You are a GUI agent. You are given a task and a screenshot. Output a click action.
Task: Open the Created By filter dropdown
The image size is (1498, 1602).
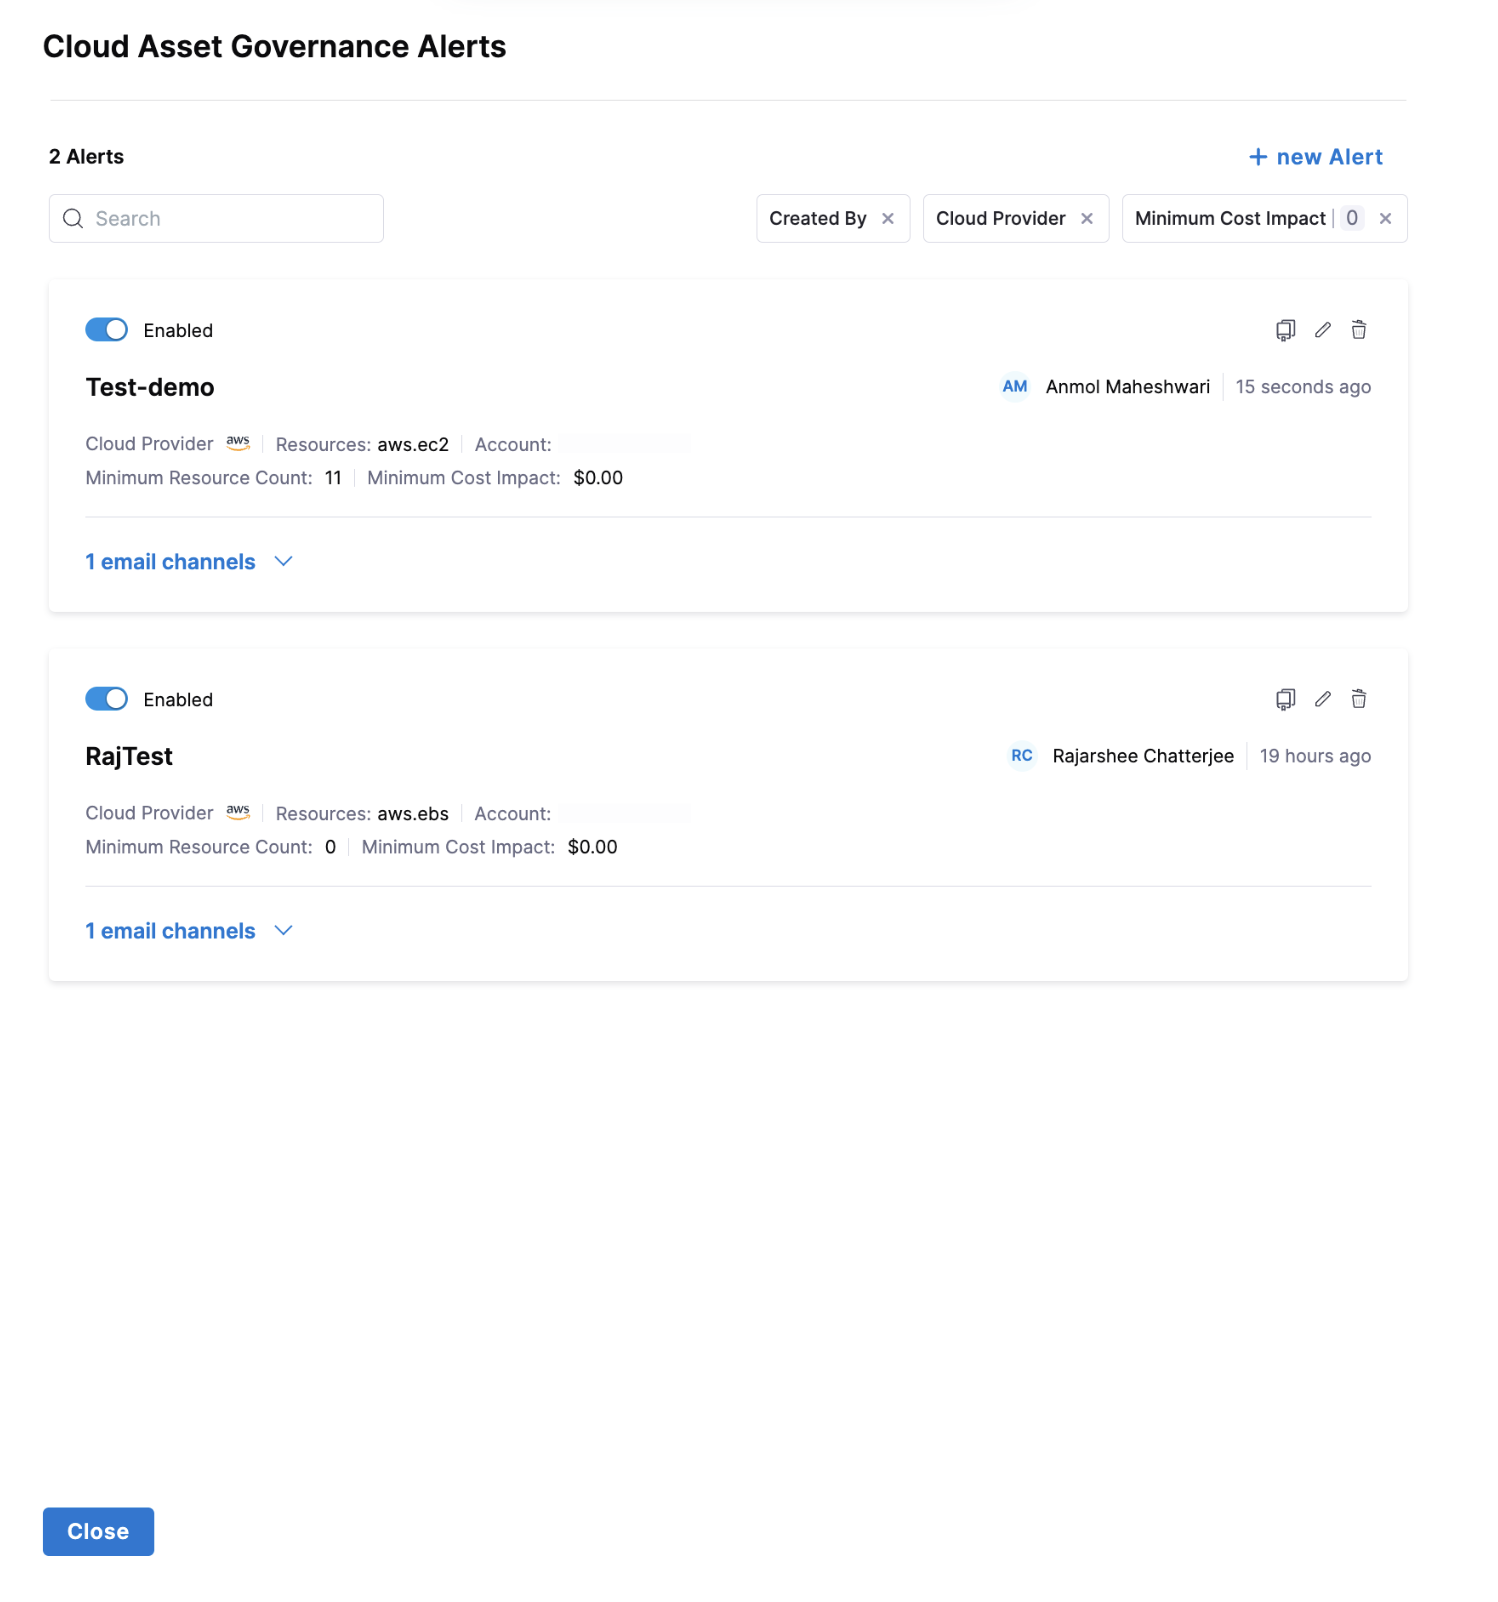pos(817,219)
